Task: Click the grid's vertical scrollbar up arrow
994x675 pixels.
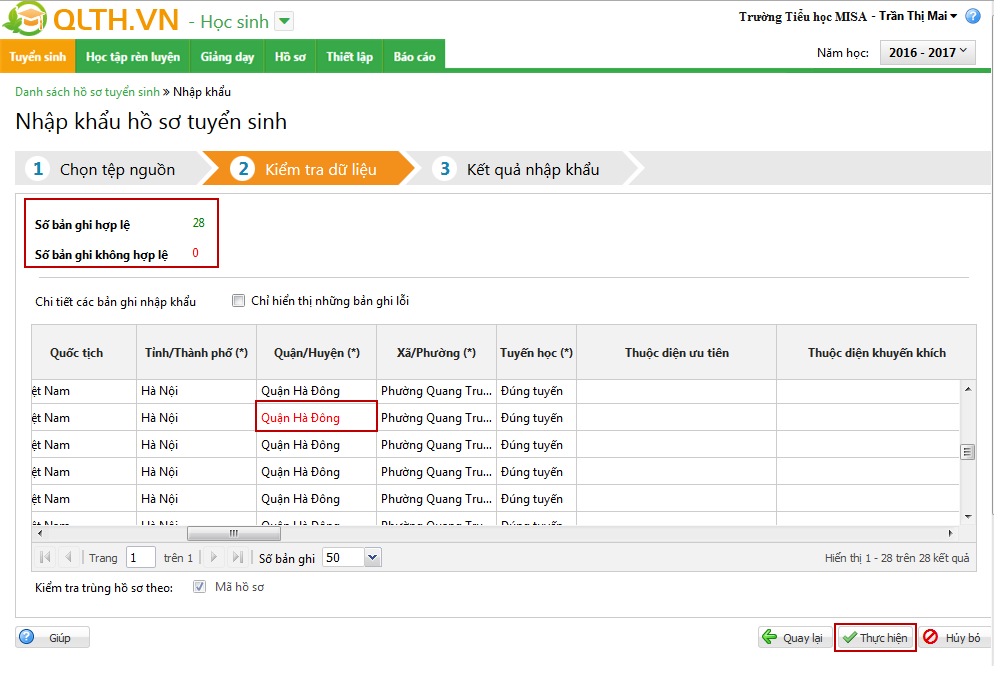Action: click(x=968, y=389)
